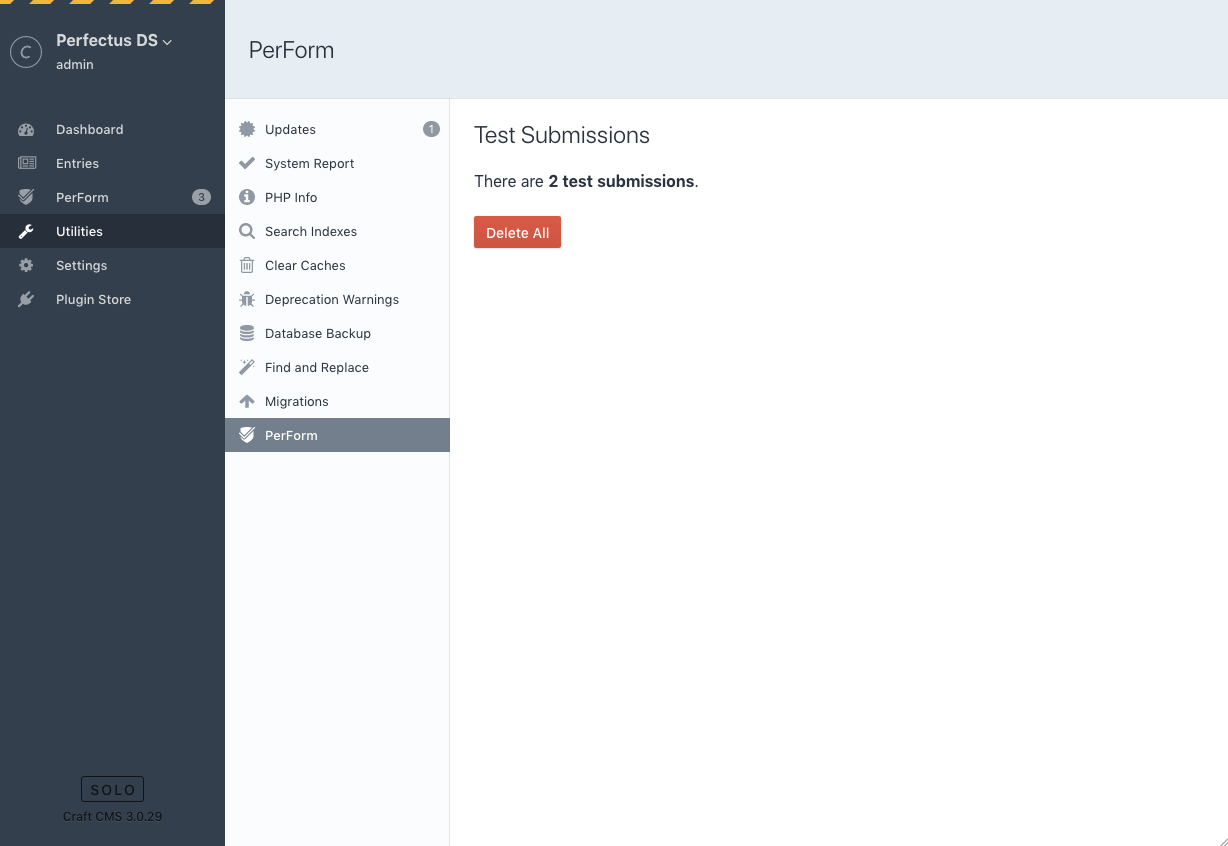Click the admin account avatar circle
The height and width of the screenshot is (846, 1228).
pyautogui.click(x=26, y=52)
